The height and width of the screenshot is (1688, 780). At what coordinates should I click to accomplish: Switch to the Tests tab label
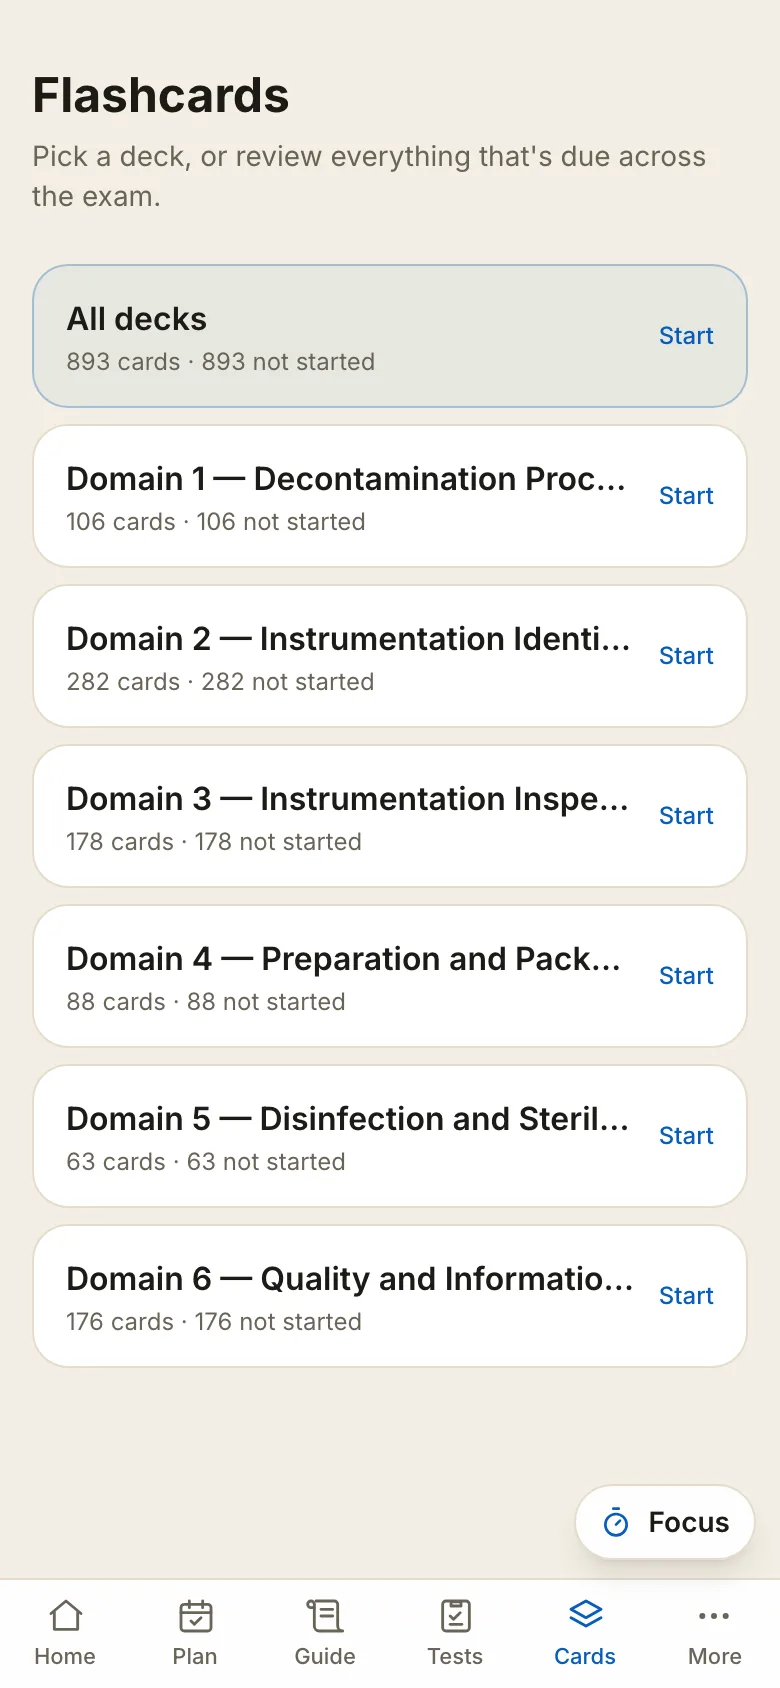point(455,1656)
